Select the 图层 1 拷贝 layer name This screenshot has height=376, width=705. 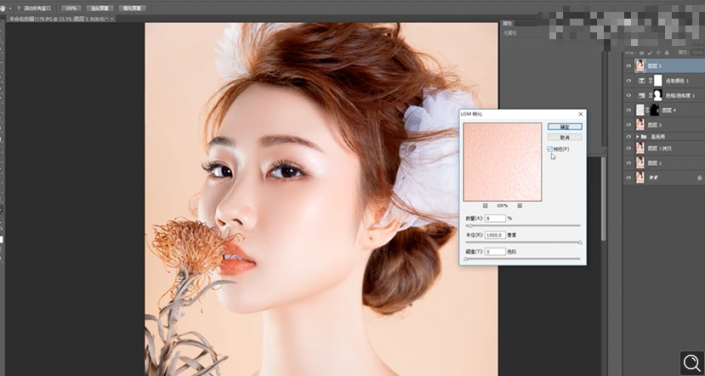coord(660,148)
